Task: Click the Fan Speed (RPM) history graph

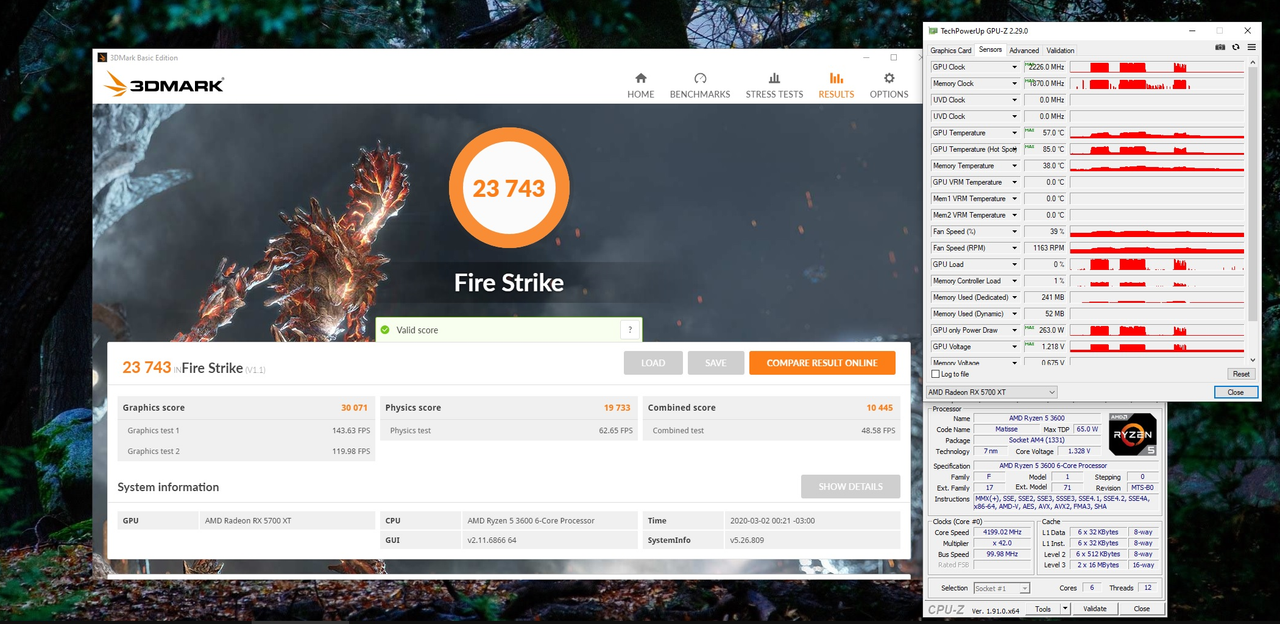Action: click(1157, 248)
